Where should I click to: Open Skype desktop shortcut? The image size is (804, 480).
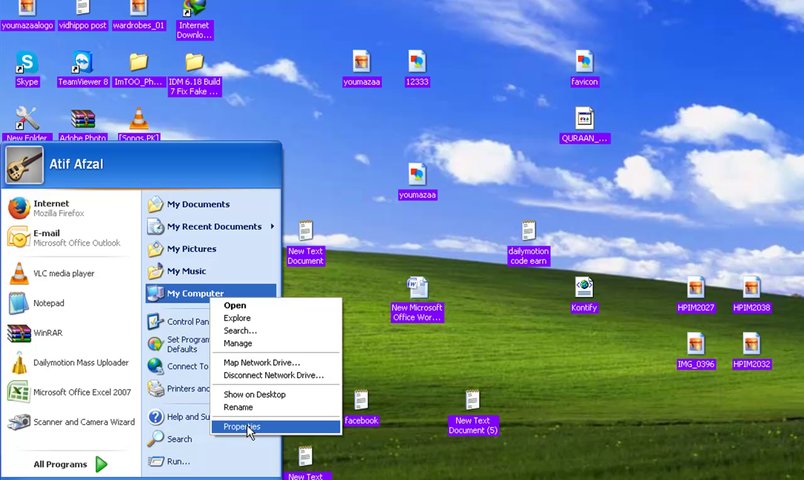pyautogui.click(x=27, y=63)
